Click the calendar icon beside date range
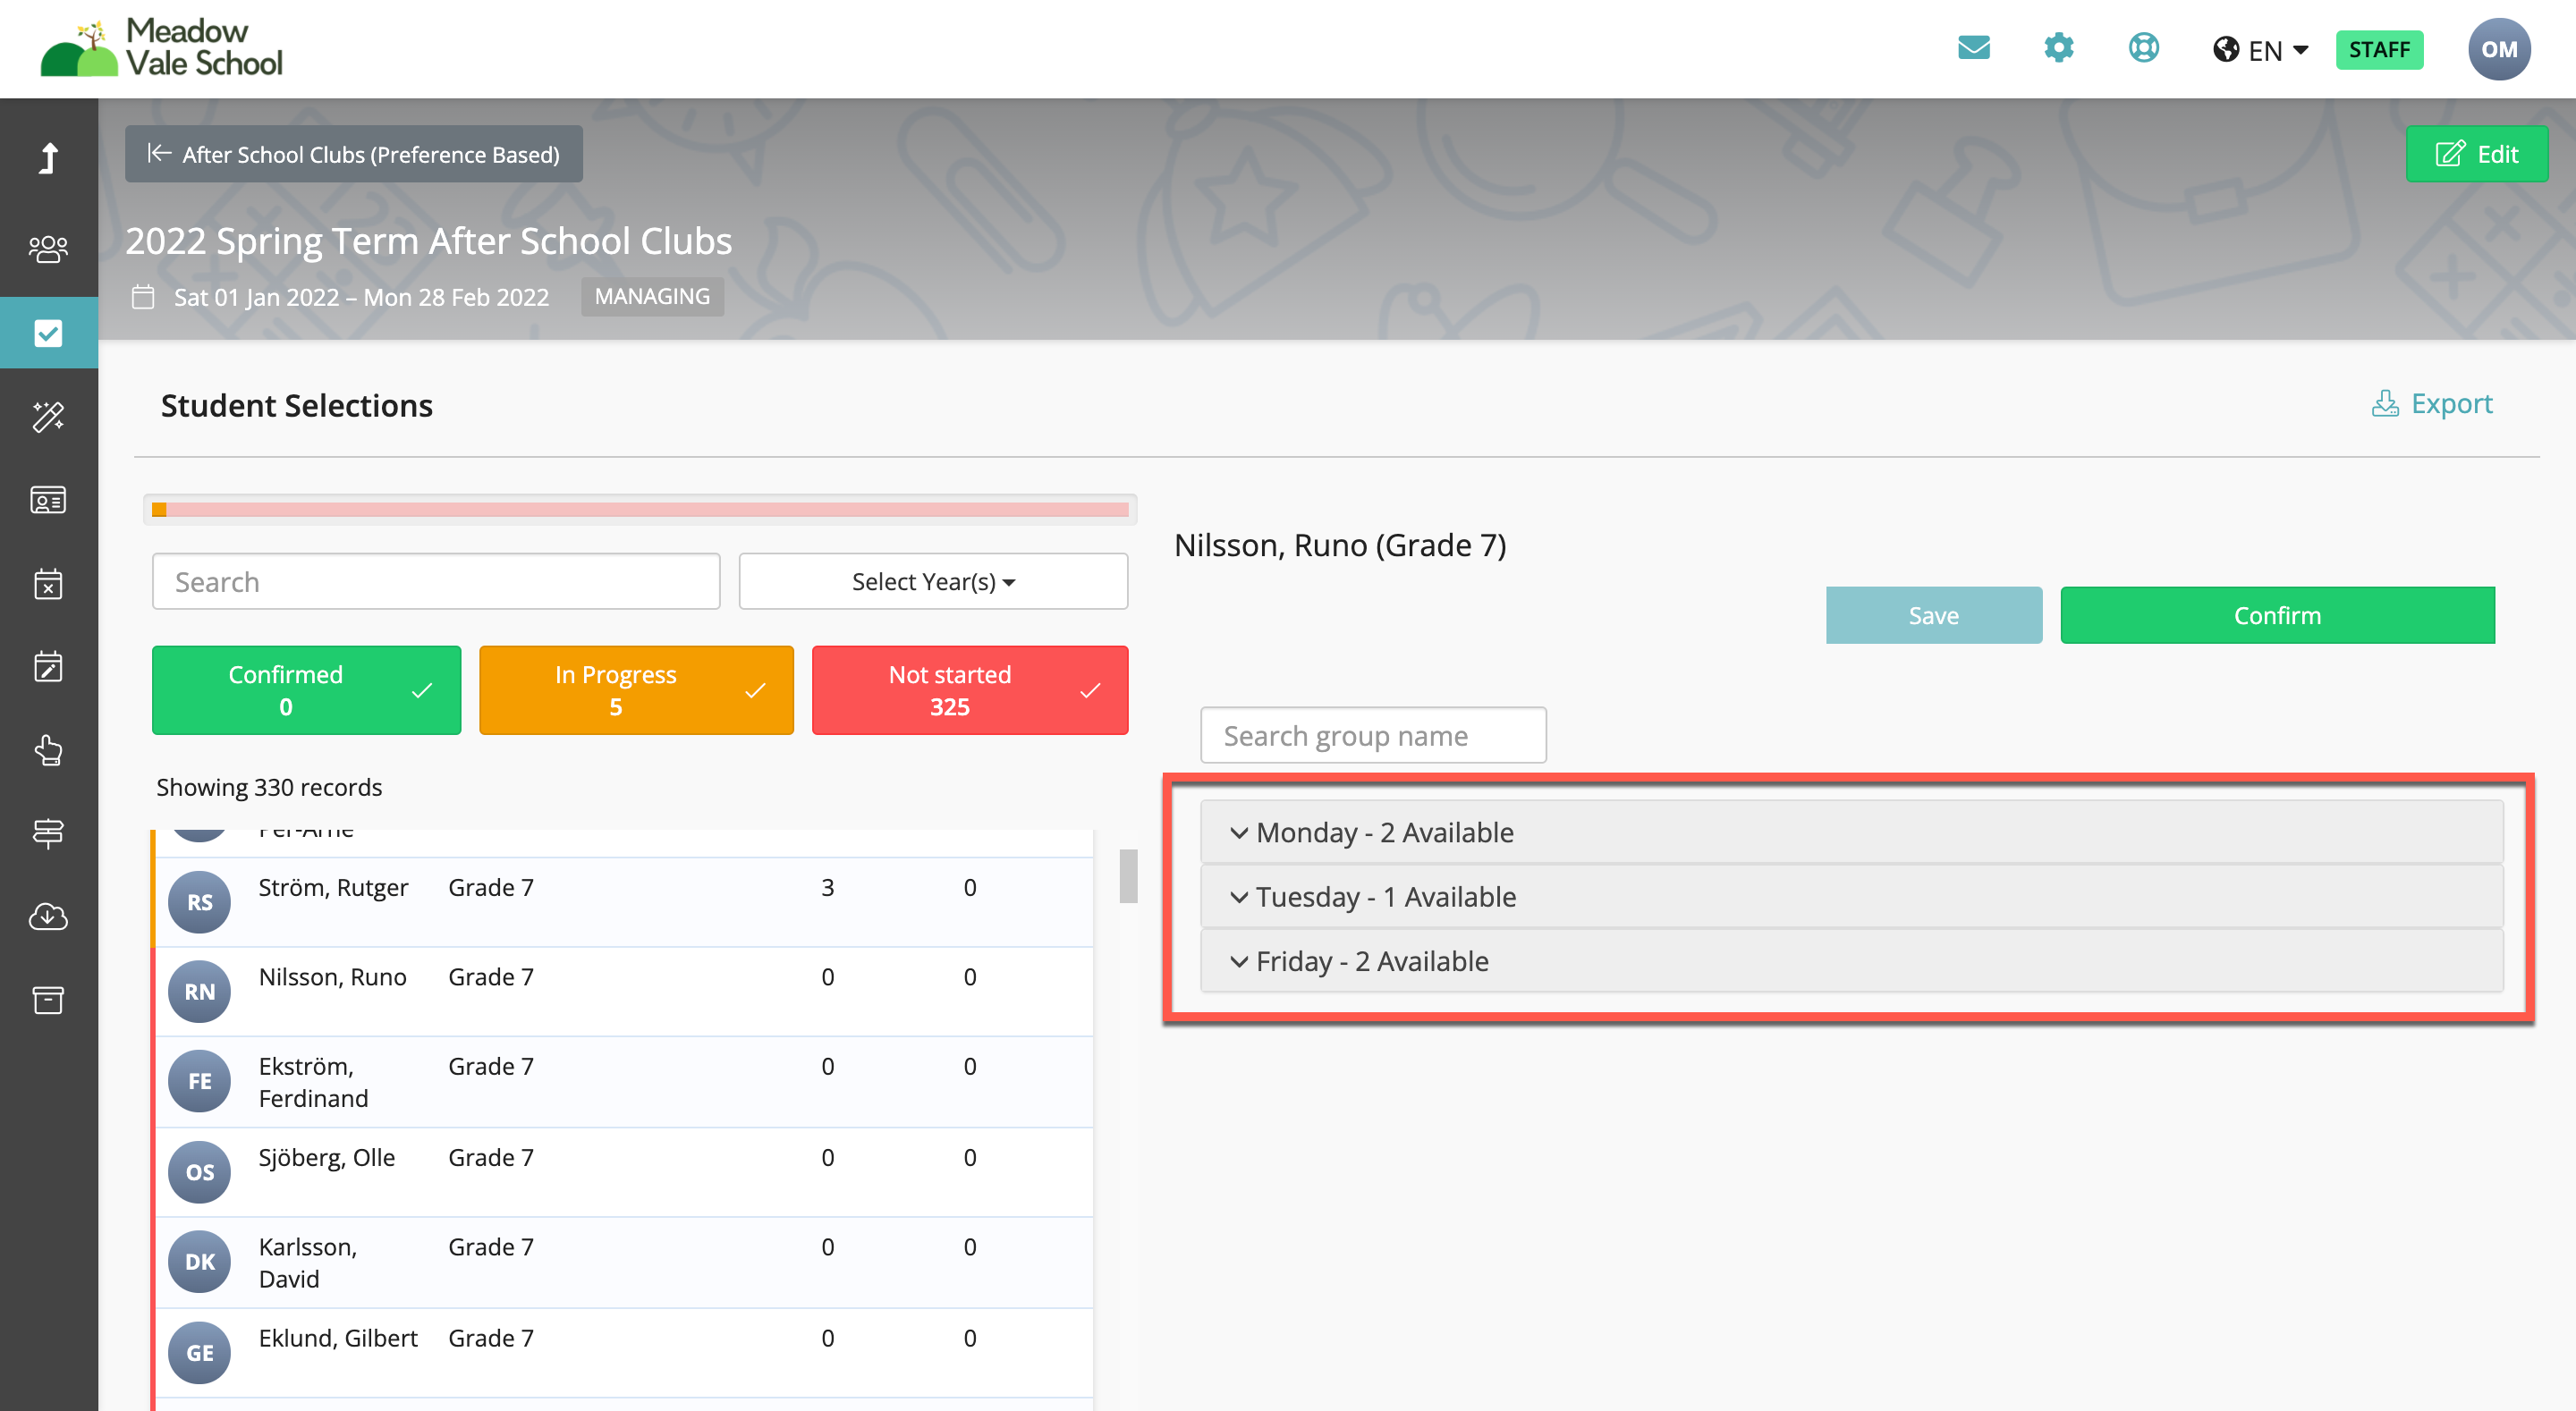 [143, 297]
